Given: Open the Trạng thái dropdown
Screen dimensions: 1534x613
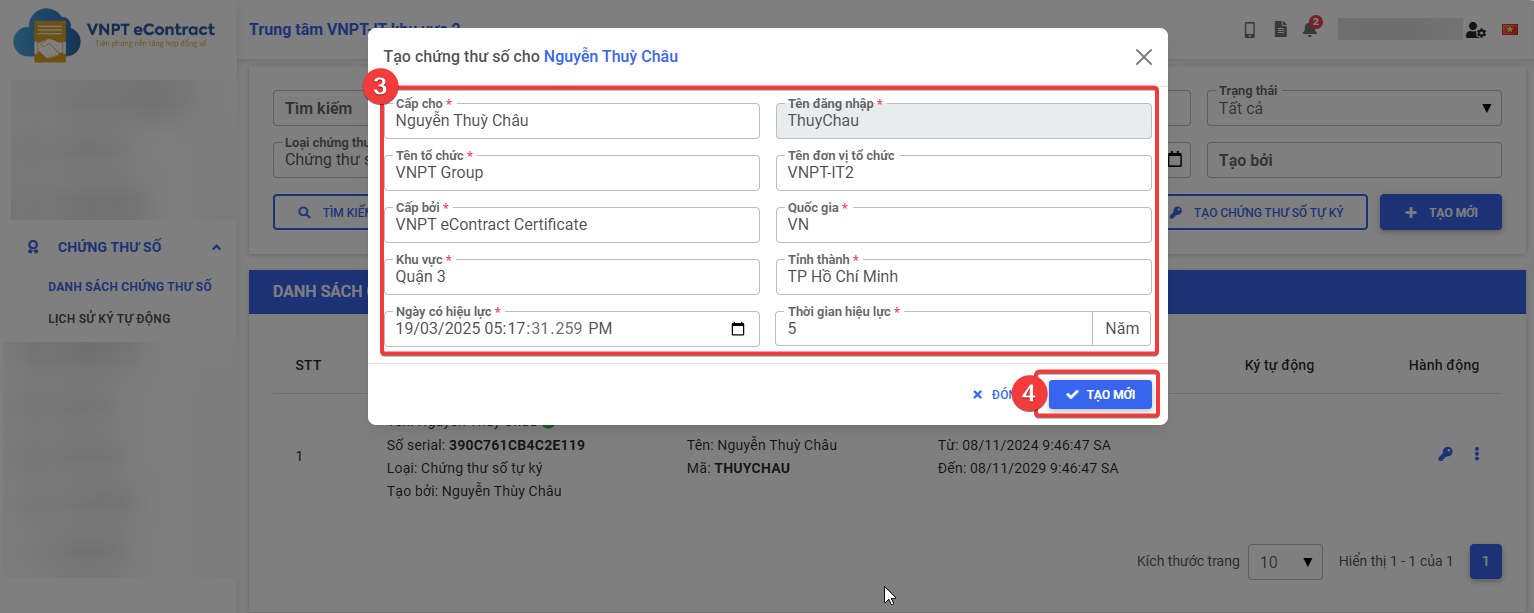Looking at the screenshot, I should coord(1354,108).
